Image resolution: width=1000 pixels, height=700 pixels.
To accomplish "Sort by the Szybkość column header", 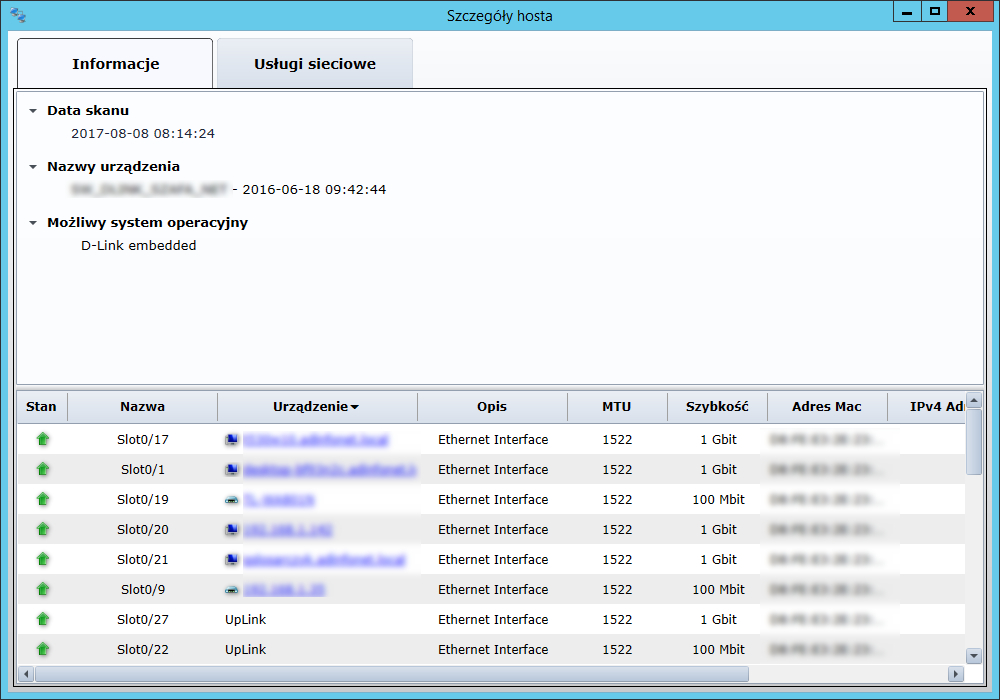I will click(716, 407).
